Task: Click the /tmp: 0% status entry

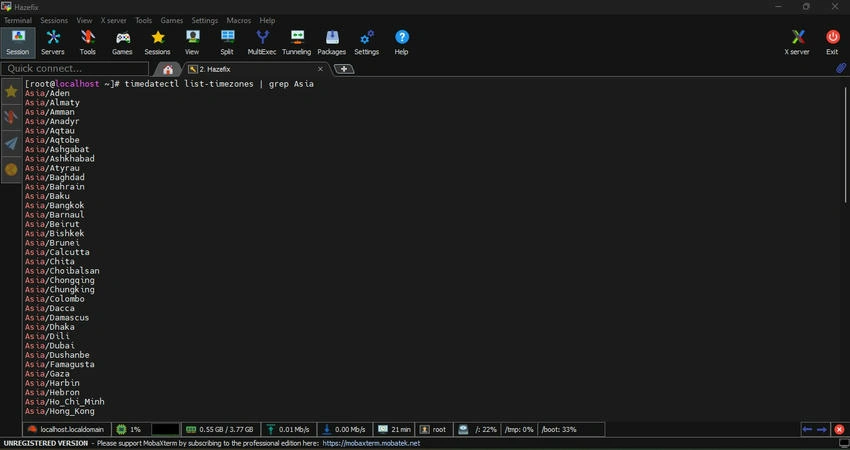Action: click(x=519, y=429)
